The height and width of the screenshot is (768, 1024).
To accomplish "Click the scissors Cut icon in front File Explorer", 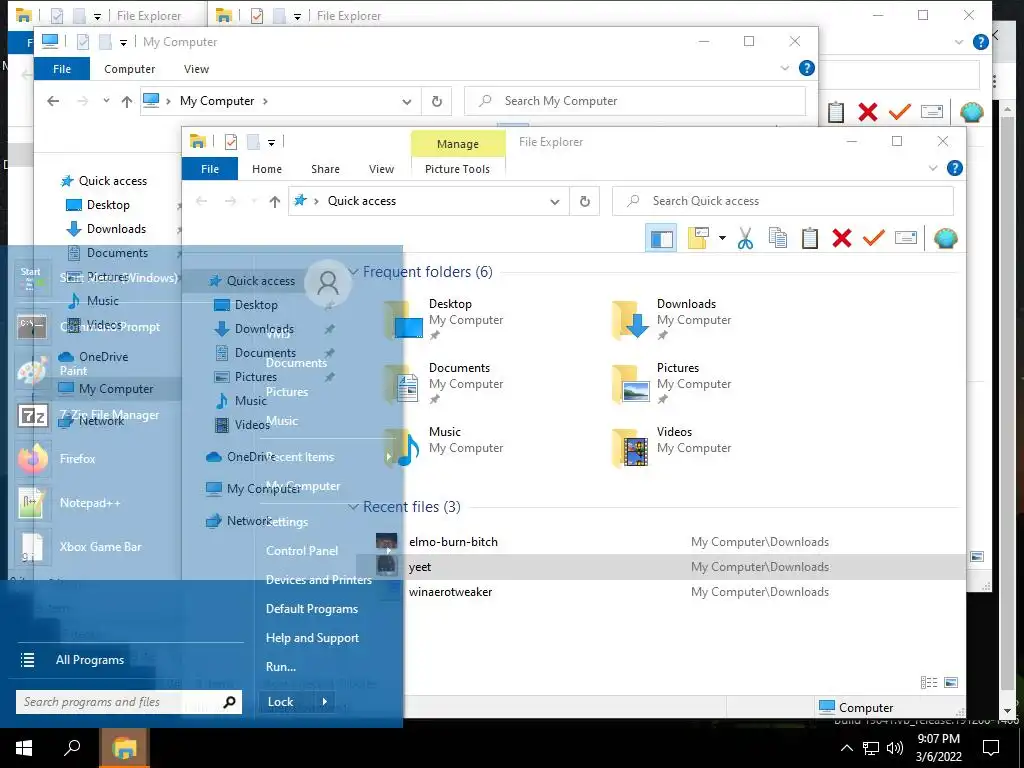I will (745, 238).
